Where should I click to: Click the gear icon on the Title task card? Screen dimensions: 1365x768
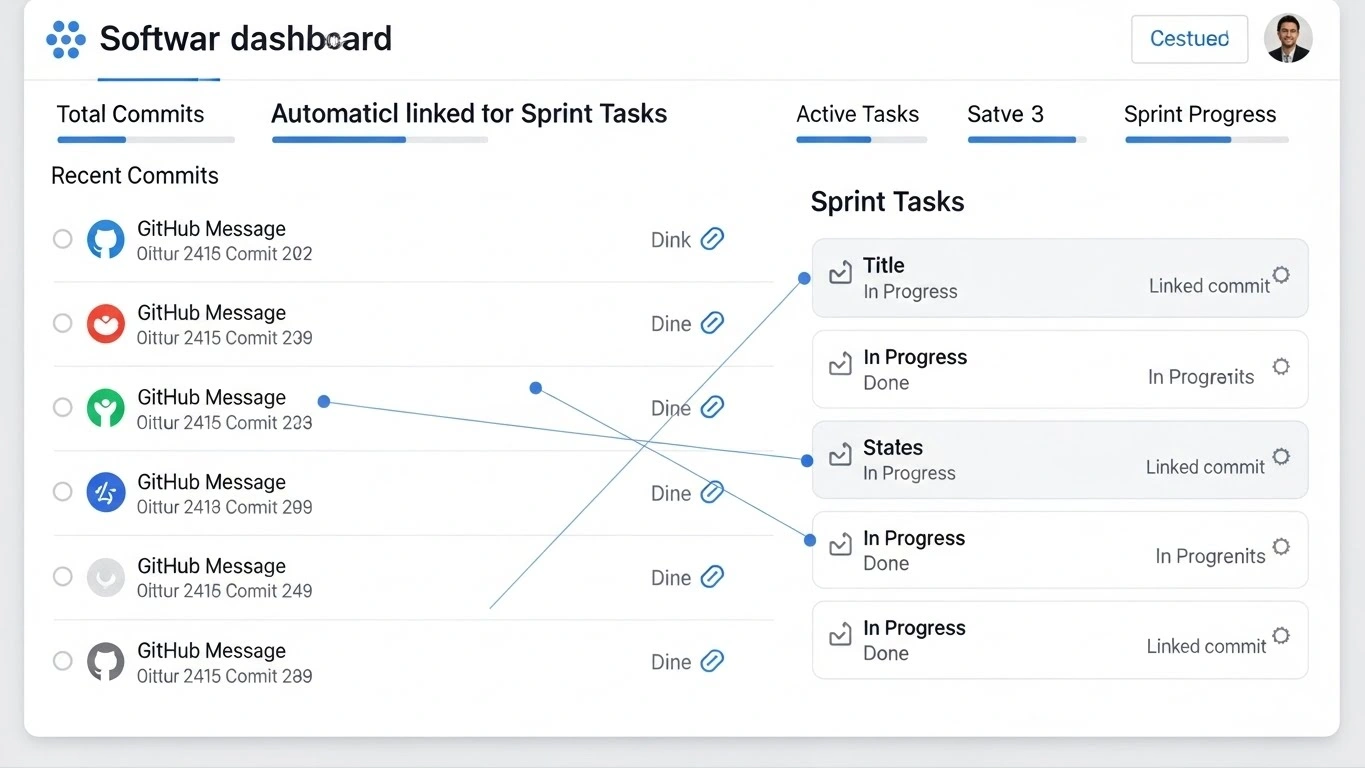1281,275
